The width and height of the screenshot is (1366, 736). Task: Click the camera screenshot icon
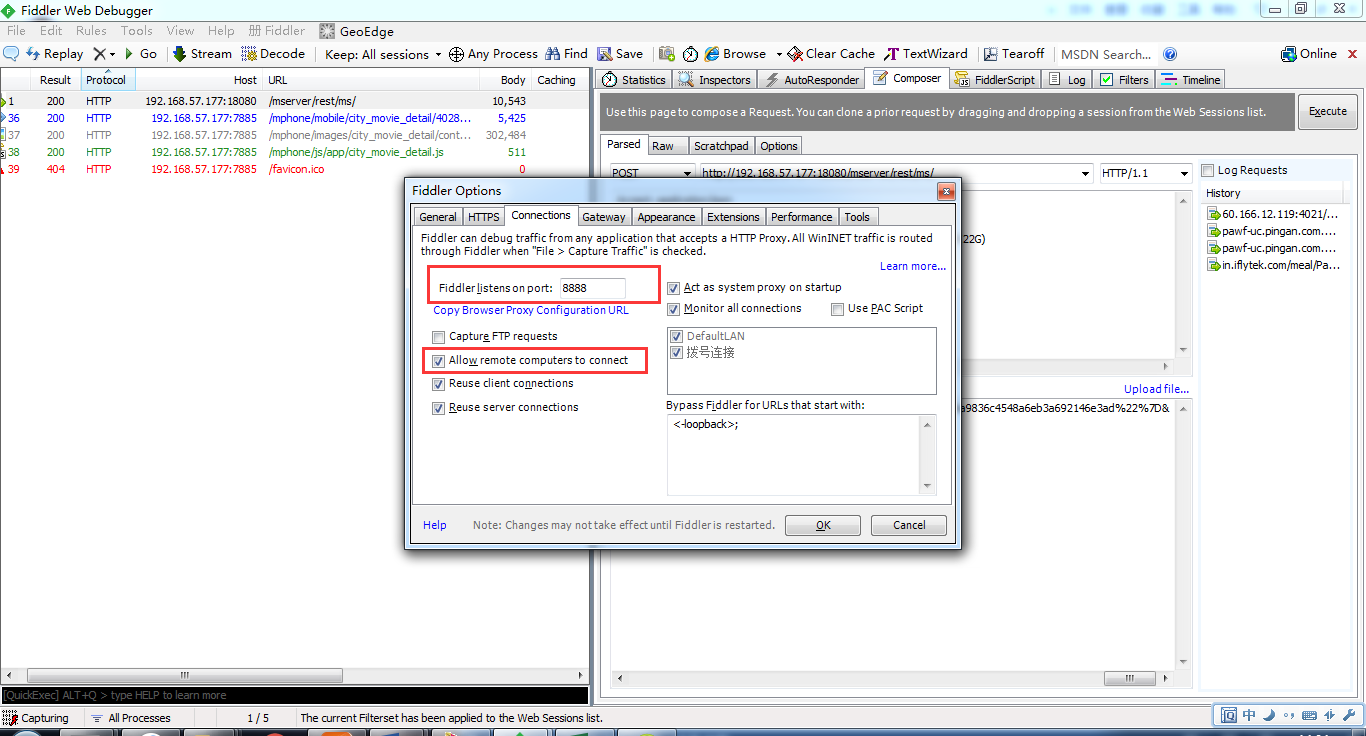pos(667,54)
